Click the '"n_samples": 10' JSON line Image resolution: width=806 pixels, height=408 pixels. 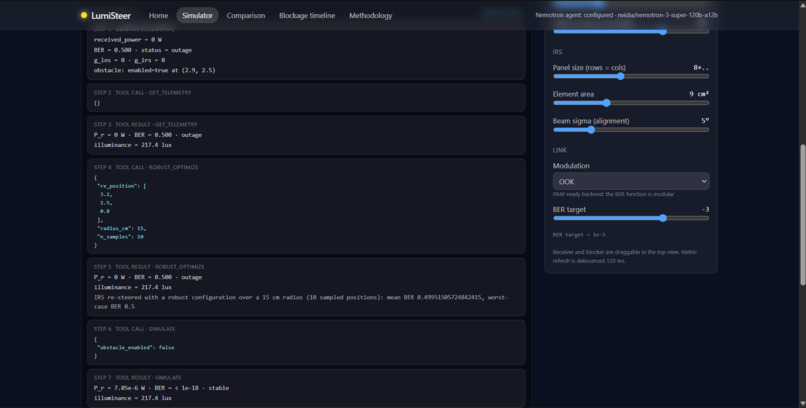[x=120, y=237]
